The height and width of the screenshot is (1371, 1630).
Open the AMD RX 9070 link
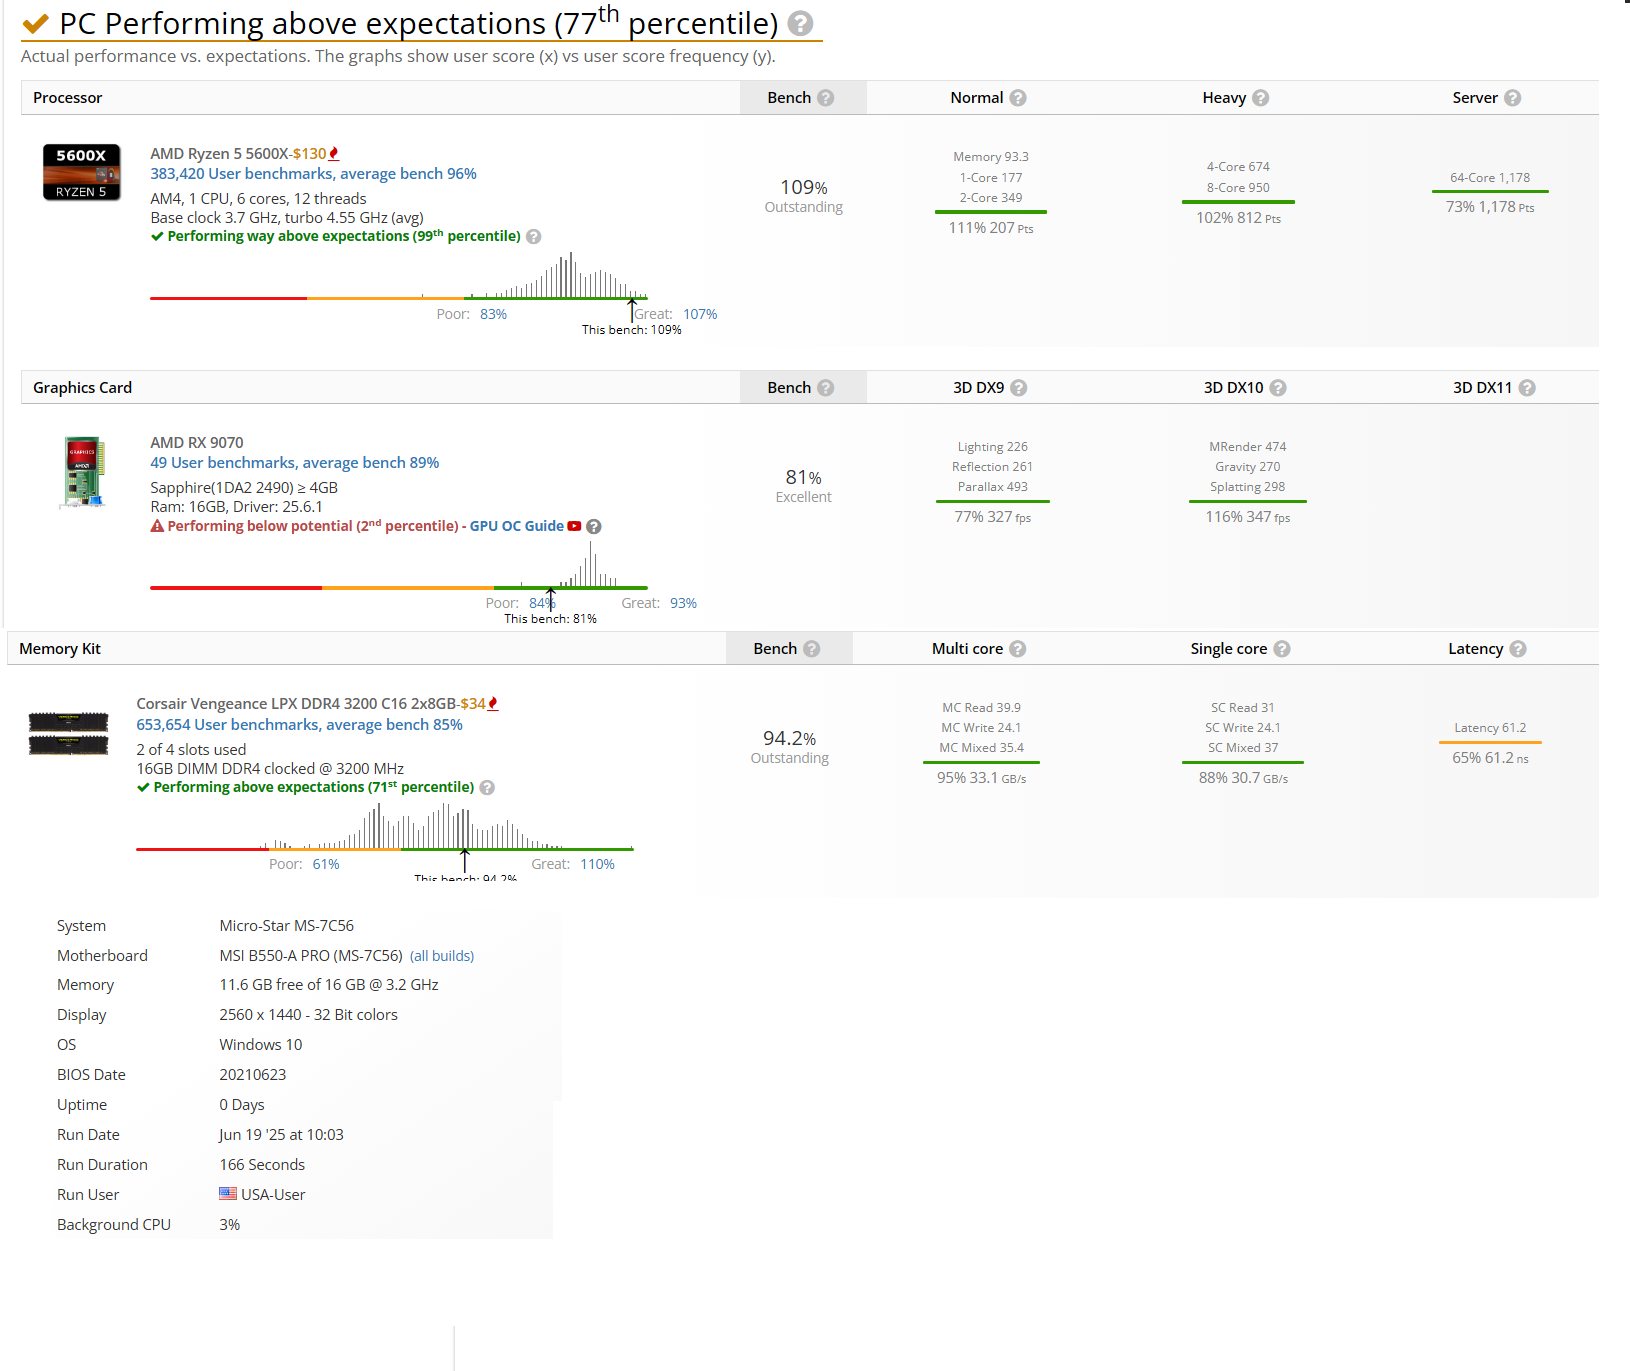[x=197, y=443]
